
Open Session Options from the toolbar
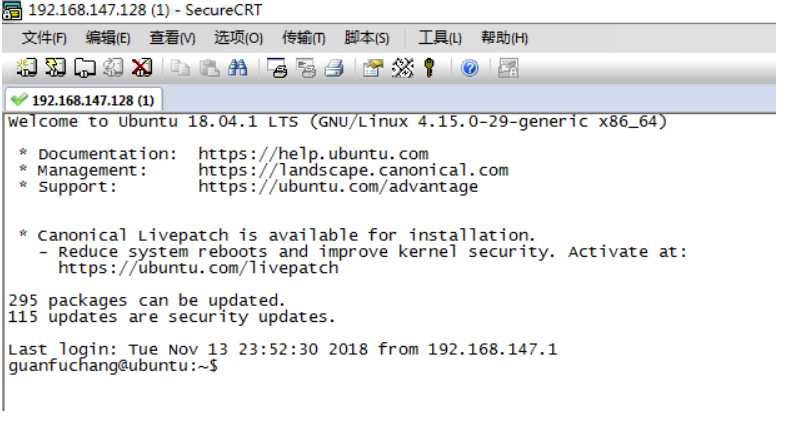373,69
